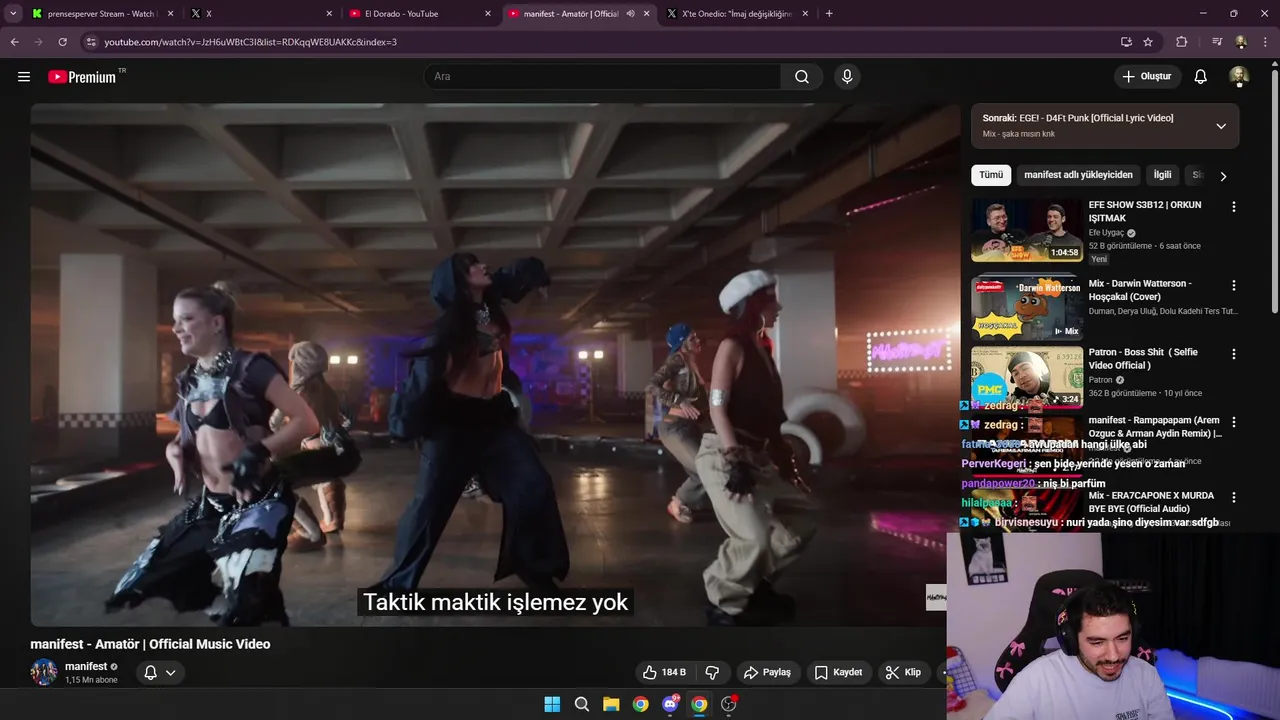
Task: Open options for EFE SHOW S3B12 video
Action: tap(1233, 207)
